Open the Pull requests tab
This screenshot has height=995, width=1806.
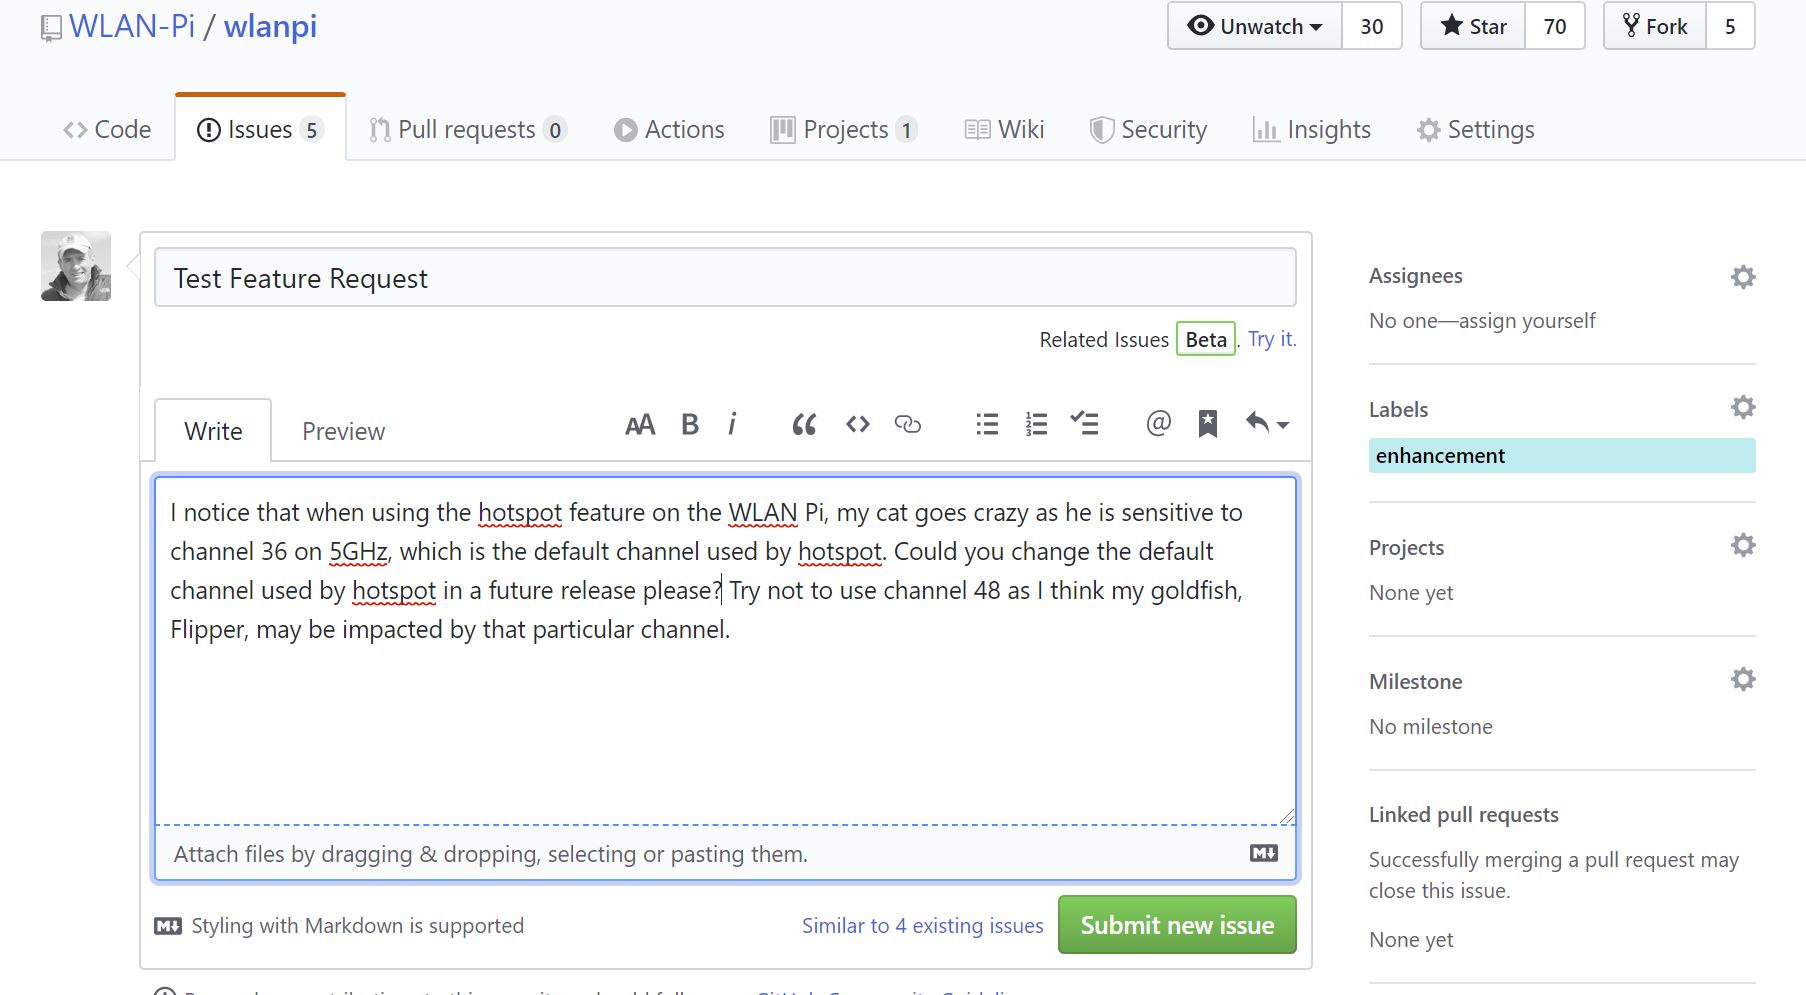(467, 130)
